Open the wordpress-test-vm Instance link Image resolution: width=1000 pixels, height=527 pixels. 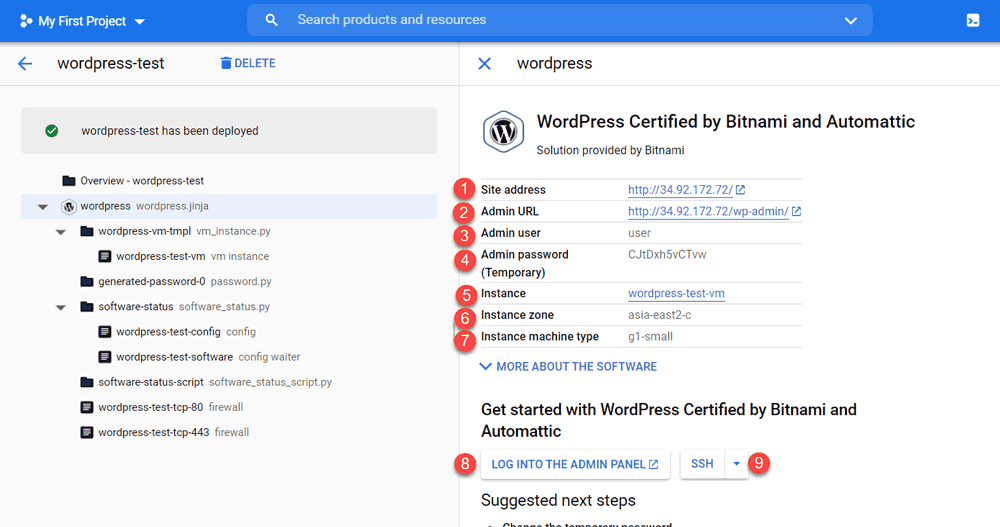tap(676, 293)
